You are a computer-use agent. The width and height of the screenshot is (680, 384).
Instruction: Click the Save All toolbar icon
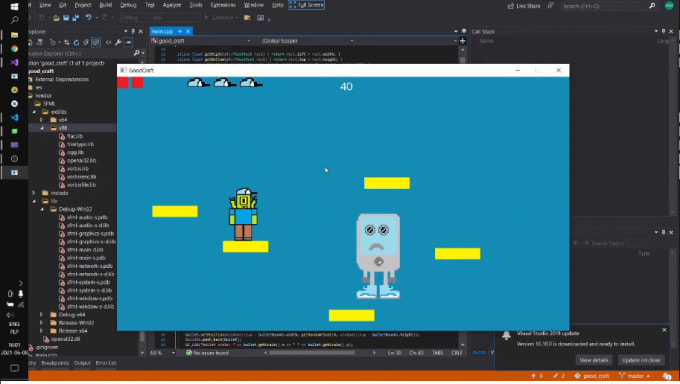point(75,18)
